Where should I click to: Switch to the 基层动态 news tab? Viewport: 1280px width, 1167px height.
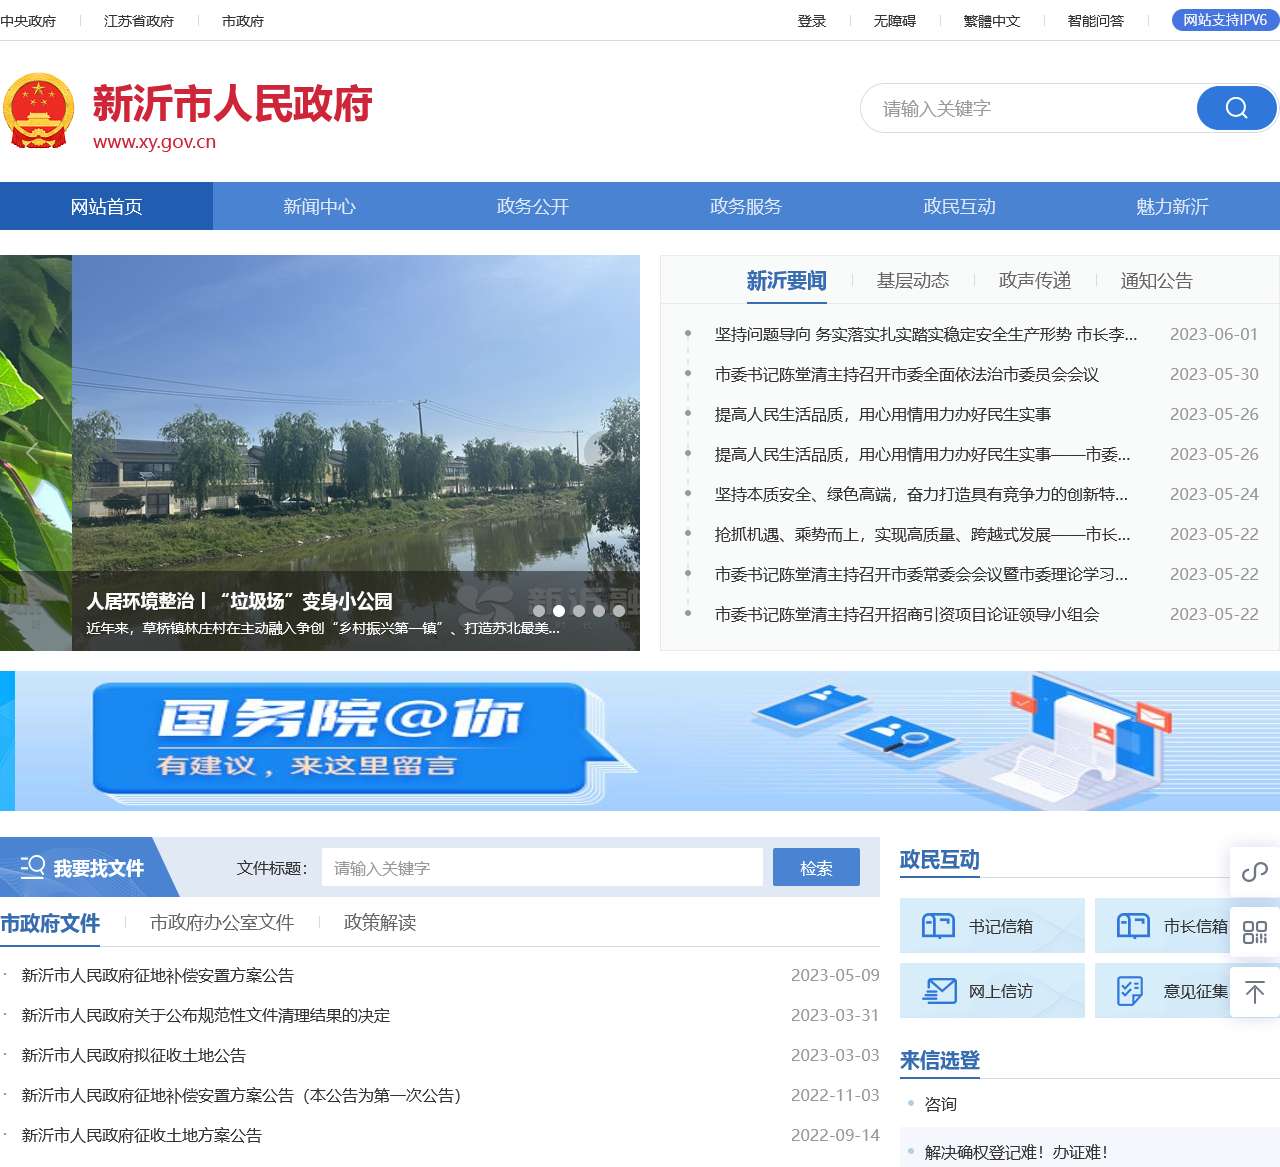(913, 281)
